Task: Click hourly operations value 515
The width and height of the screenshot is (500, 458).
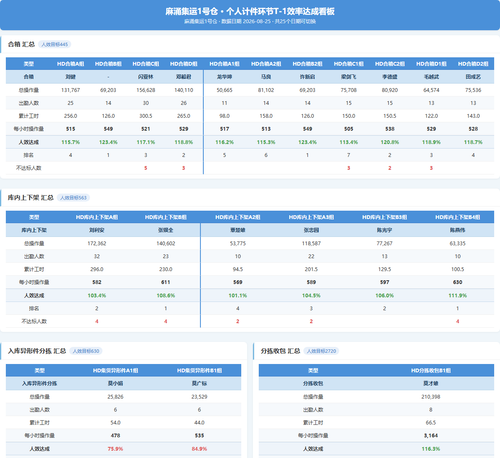Action: (x=70, y=129)
